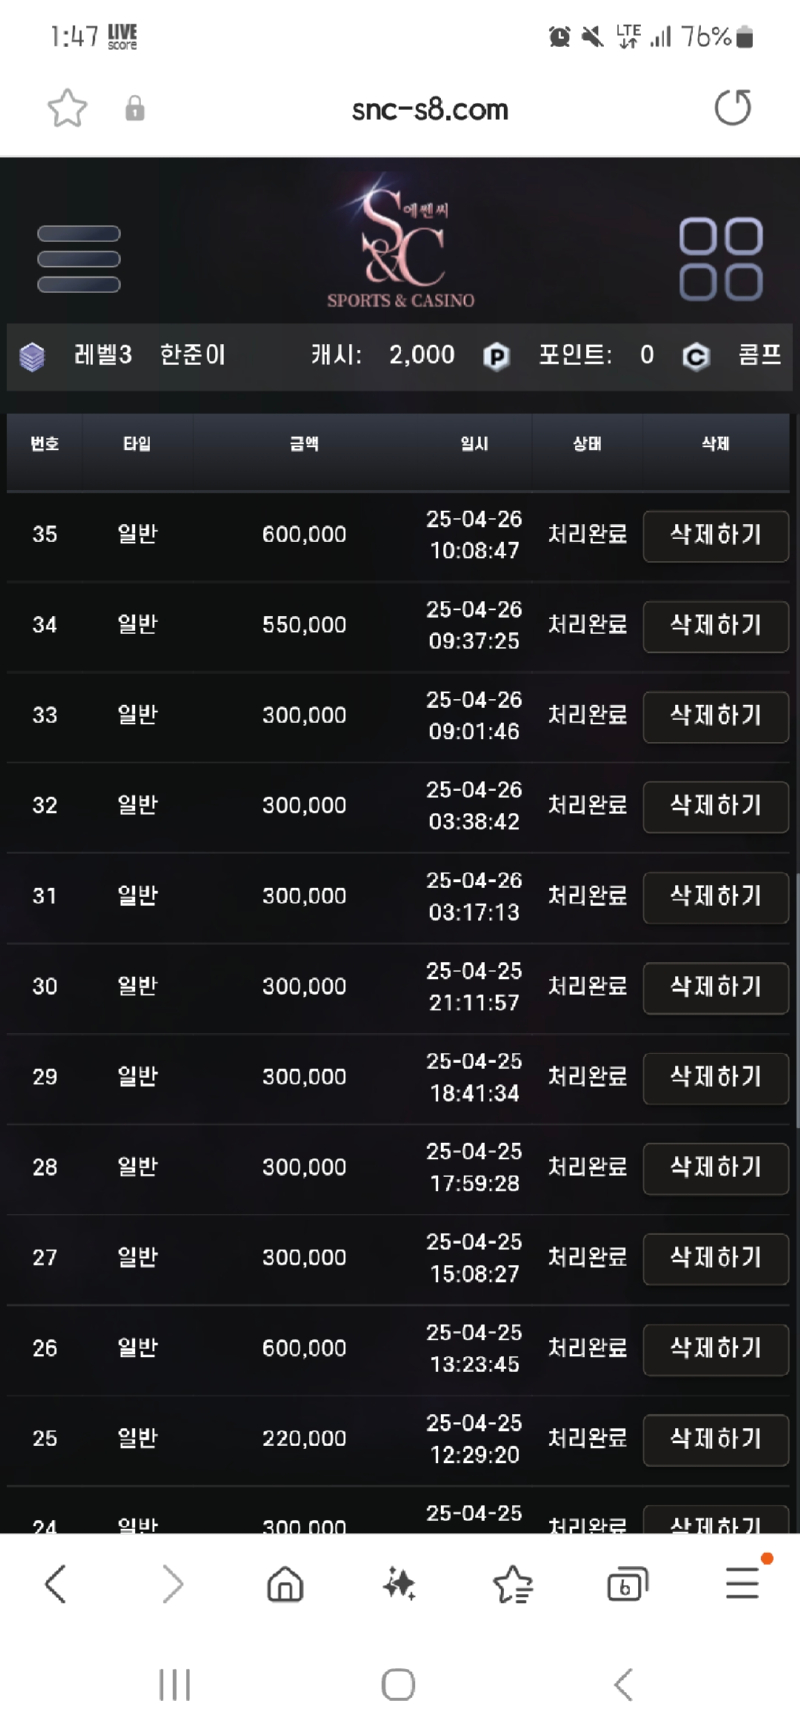
Task: Tap the padlock site security icon
Action: pyautogui.click(x=135, y=108)
